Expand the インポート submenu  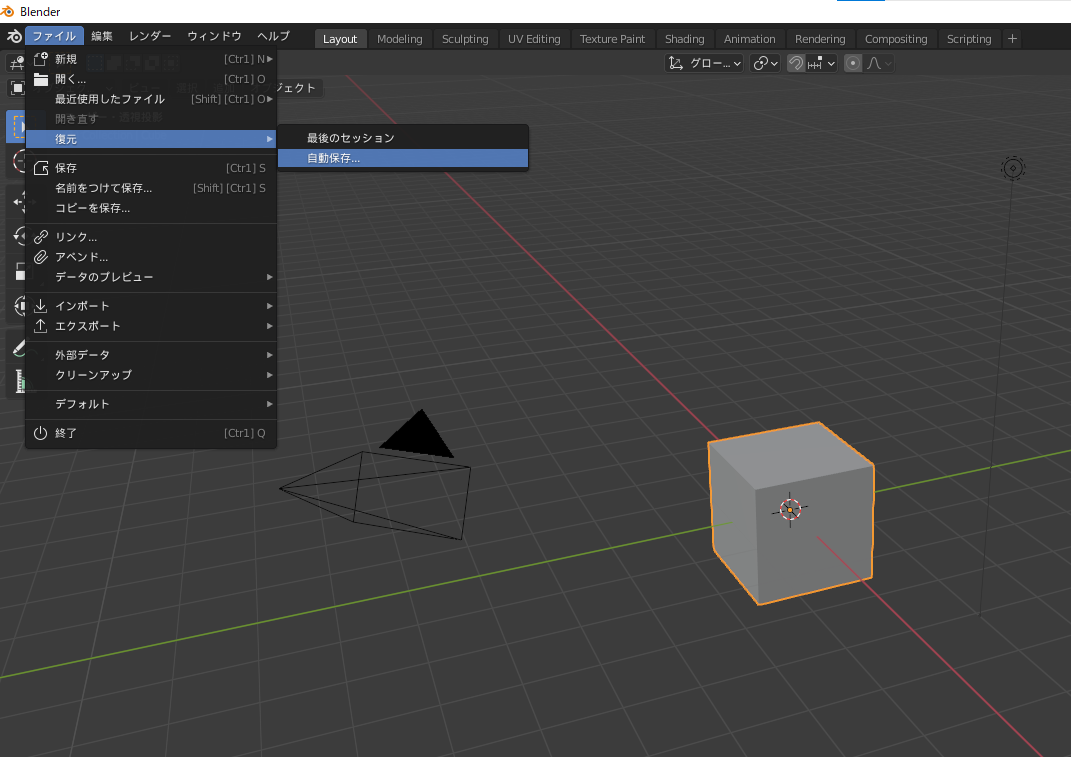pos(151,306)
